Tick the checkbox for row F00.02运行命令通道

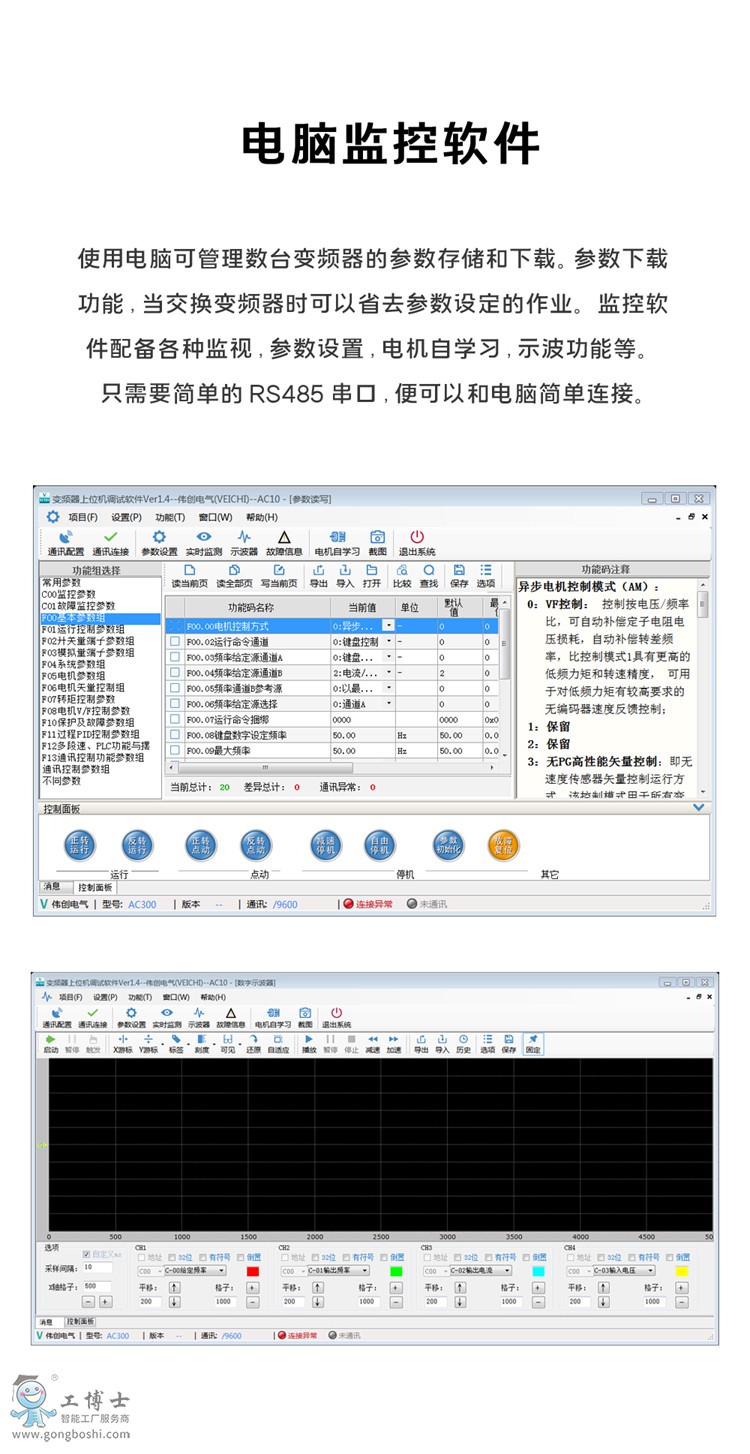175,642
